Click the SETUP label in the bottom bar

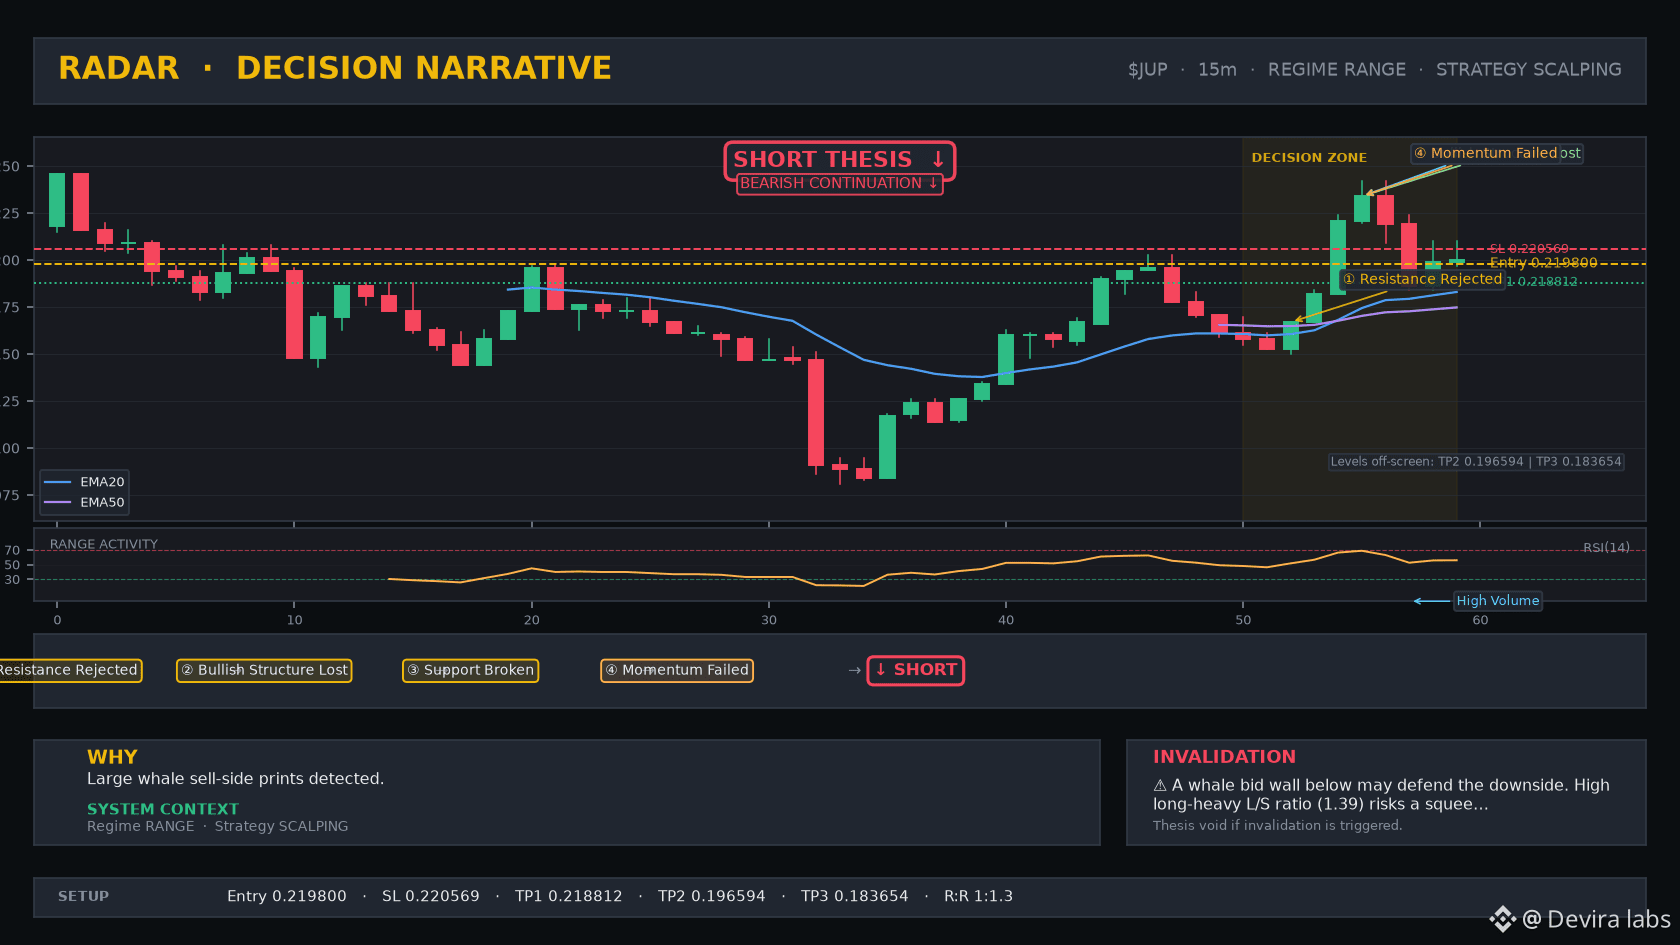(x=83, y=896)
